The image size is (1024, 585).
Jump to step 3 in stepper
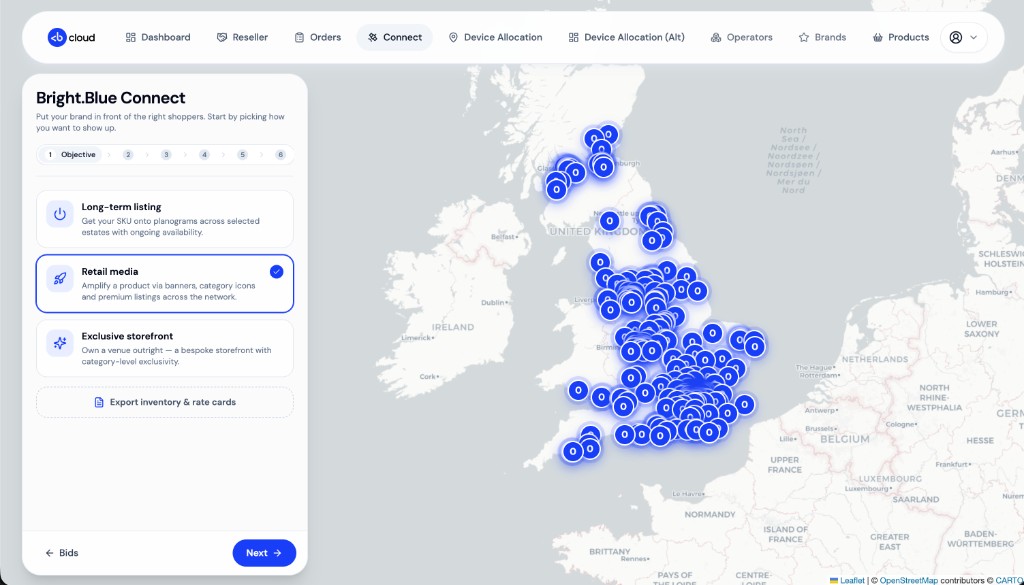[x=166, y=155]
